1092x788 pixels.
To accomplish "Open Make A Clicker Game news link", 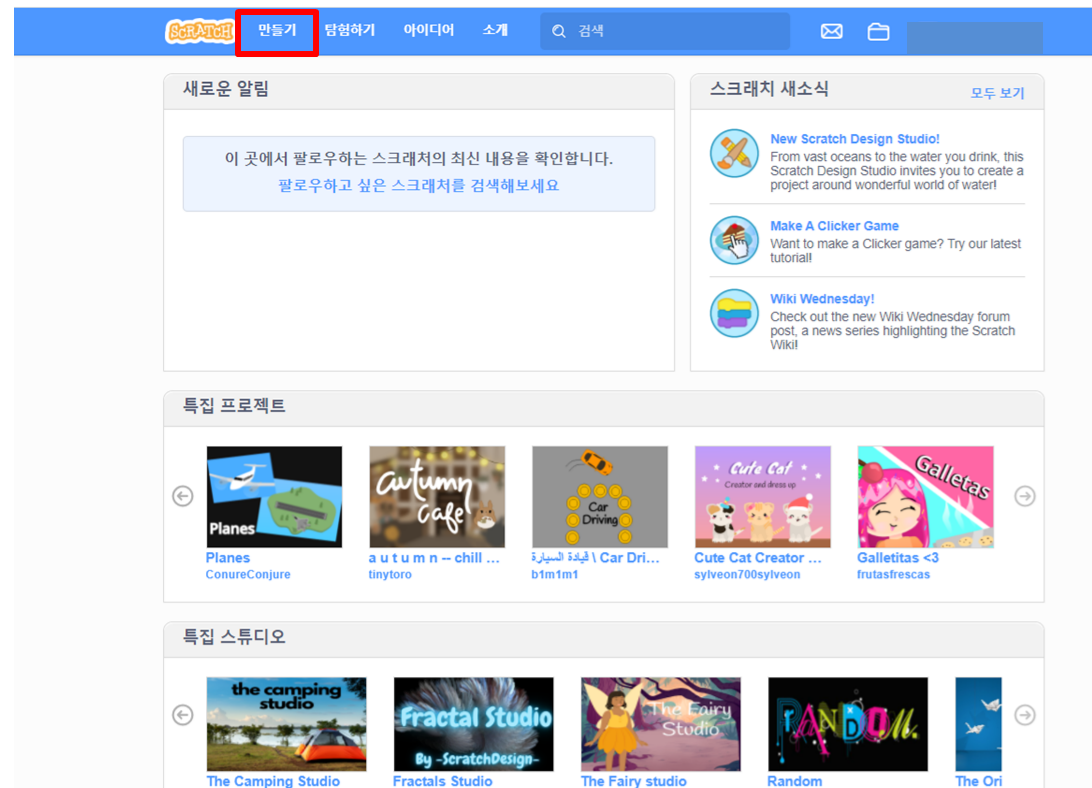I will (x=834, y=226).
